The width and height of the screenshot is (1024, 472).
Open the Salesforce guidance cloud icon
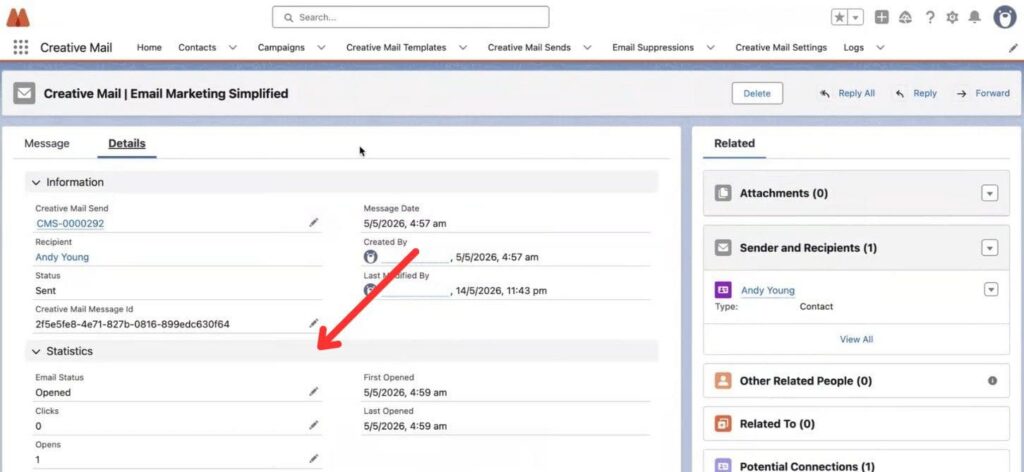905,18
